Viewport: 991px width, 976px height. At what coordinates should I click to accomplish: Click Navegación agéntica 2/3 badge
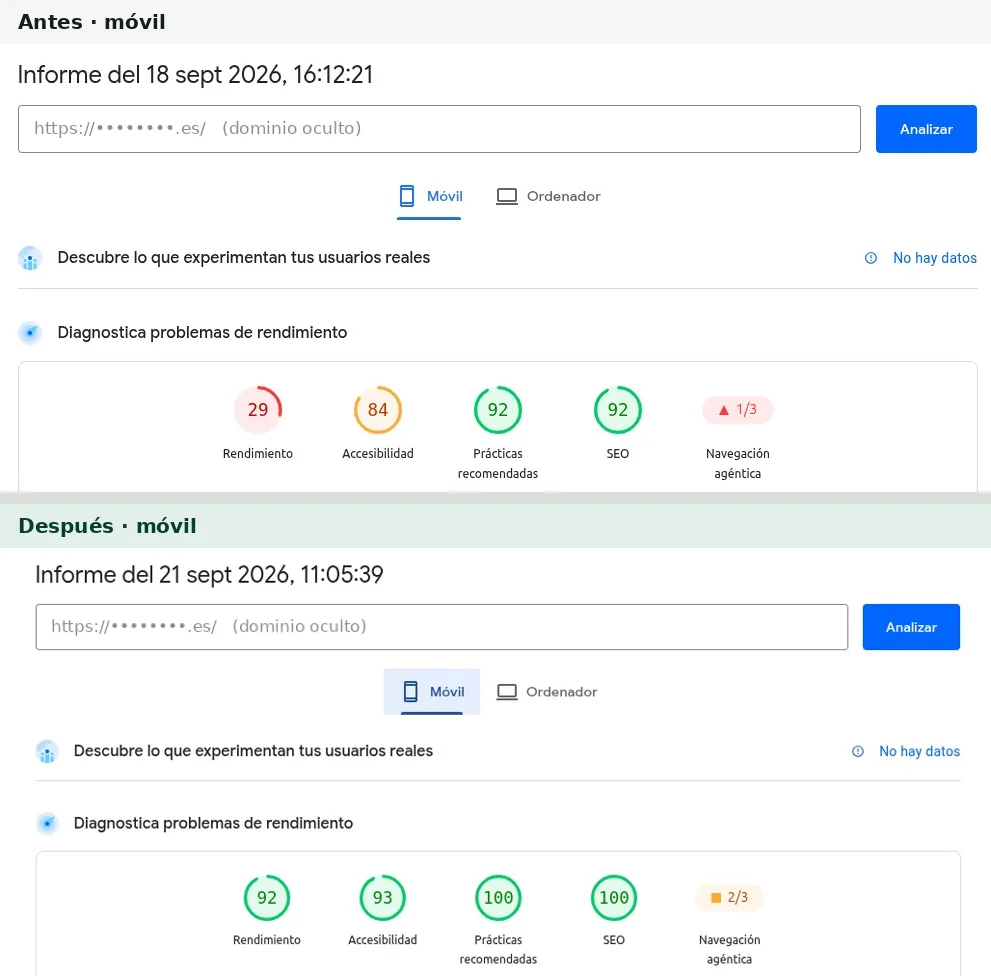[x=729, y=898]
